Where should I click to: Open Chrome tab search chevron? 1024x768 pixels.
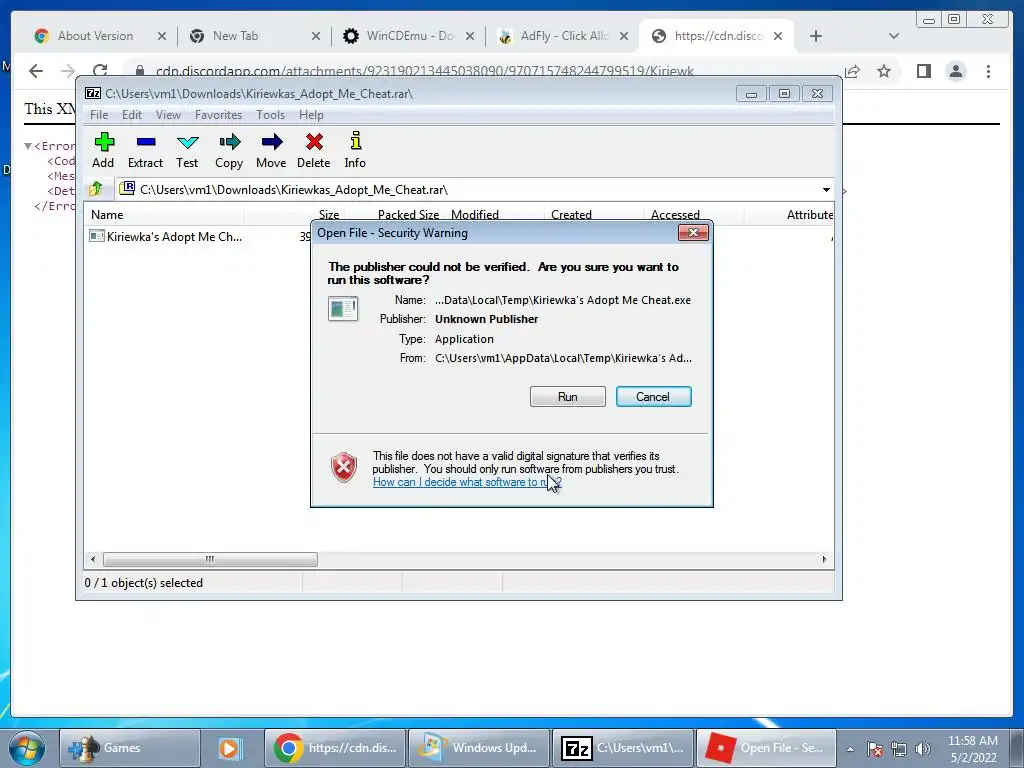pyautogui.click(x=893, y=37)
